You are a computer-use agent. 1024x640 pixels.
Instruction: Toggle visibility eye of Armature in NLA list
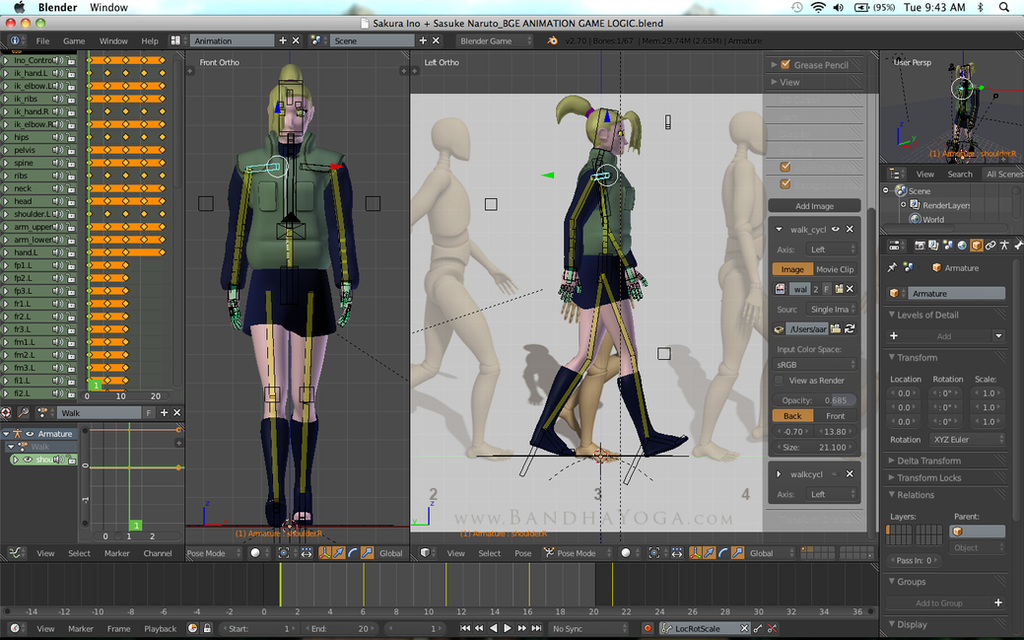(29, 434)
